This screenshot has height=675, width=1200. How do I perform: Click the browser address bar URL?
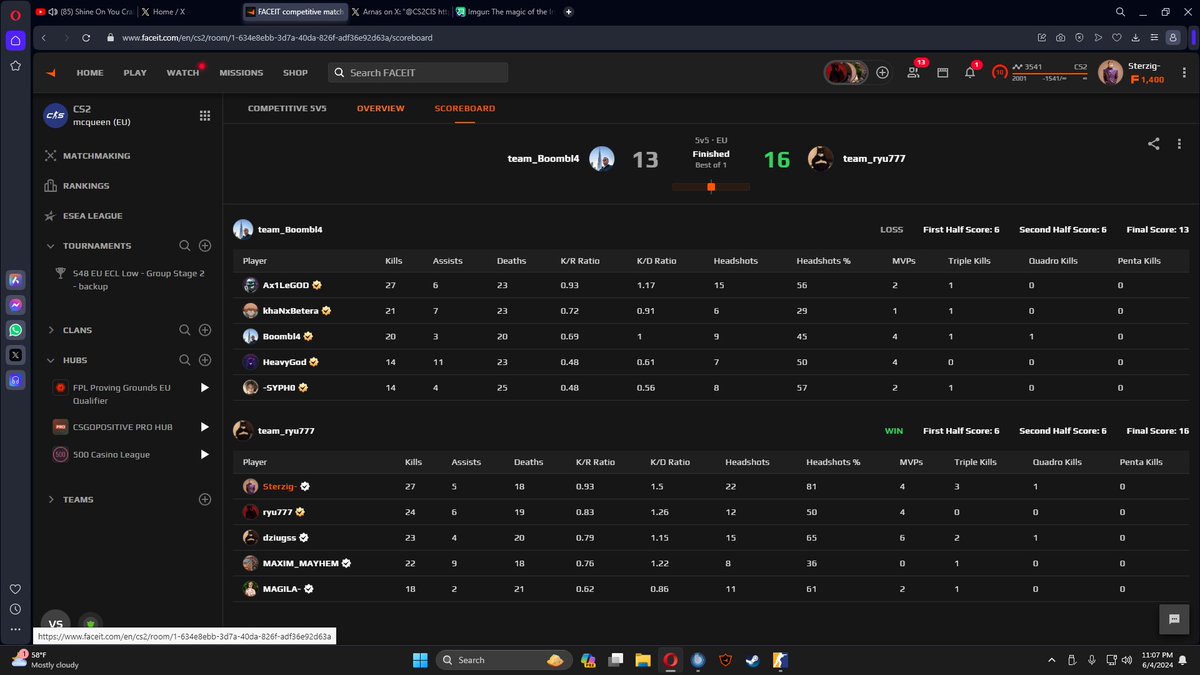click(278, 38)
